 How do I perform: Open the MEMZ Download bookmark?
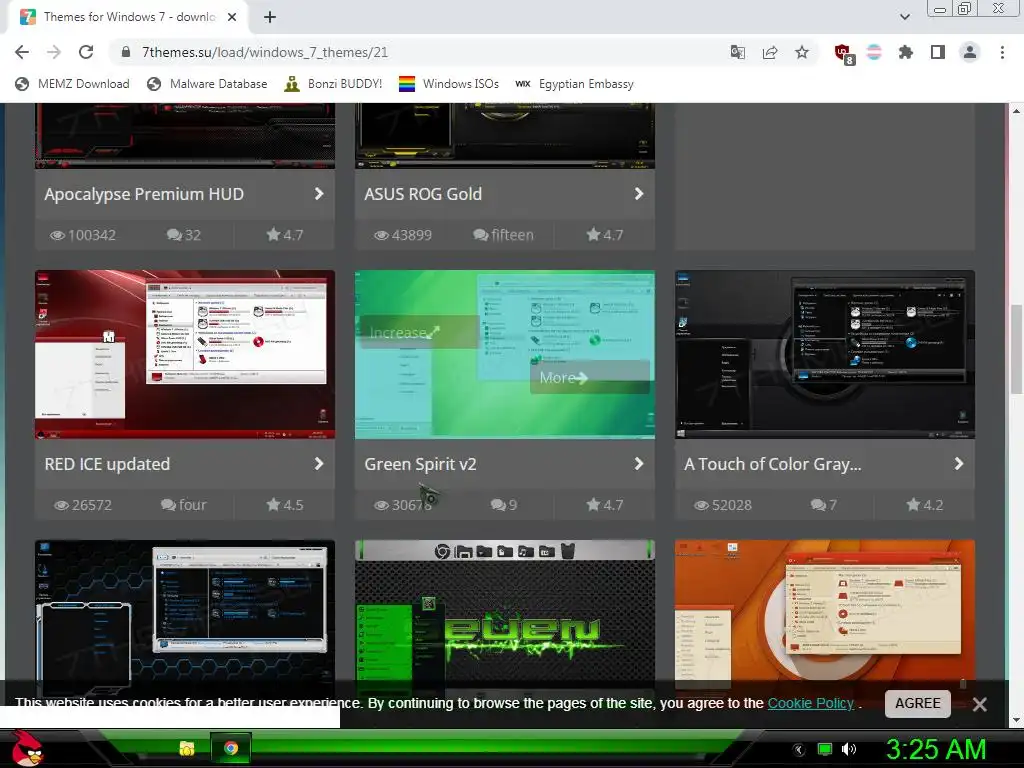tap(72, 84)
